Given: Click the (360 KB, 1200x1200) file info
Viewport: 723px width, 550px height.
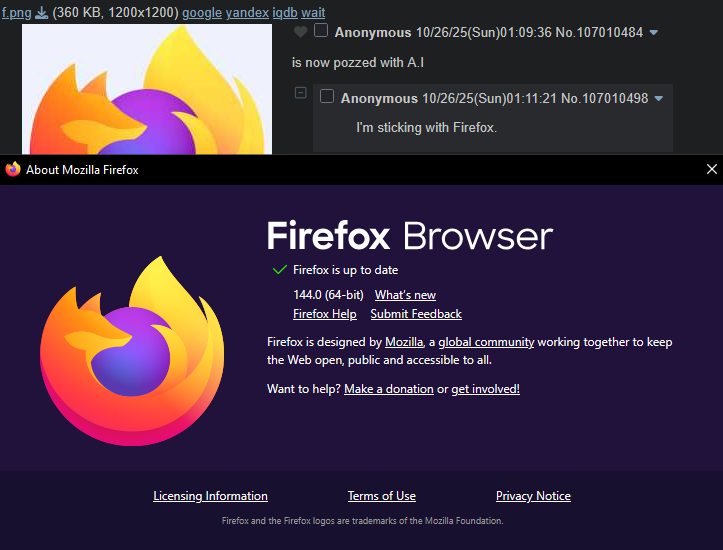Looking at the screenshot, I should (x=115, y=12).
